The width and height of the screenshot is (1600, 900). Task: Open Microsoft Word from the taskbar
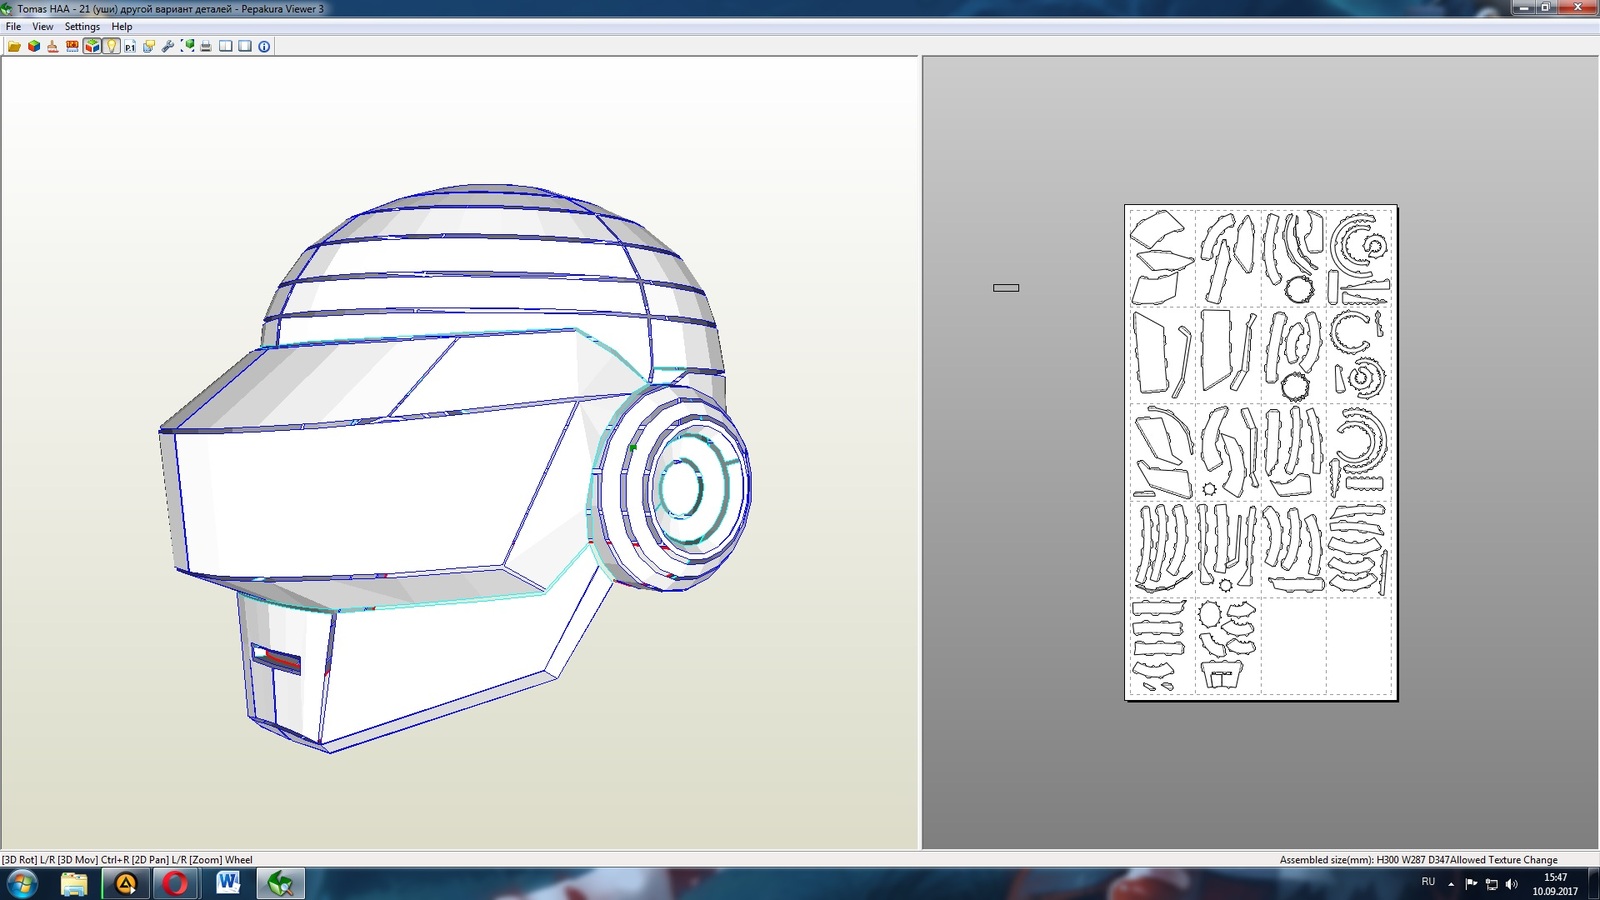click(228, 884)
